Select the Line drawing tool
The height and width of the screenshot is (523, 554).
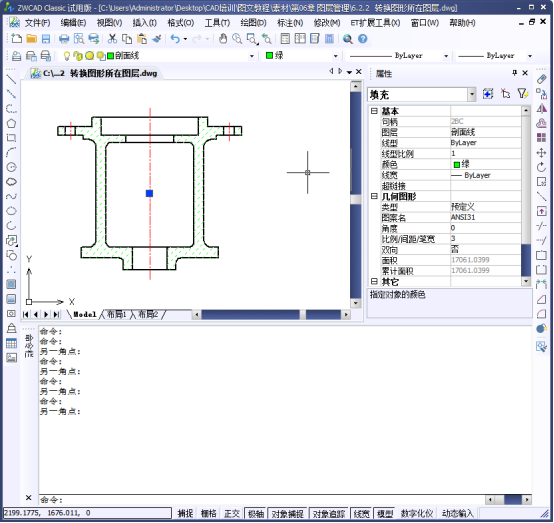(11, 79)
